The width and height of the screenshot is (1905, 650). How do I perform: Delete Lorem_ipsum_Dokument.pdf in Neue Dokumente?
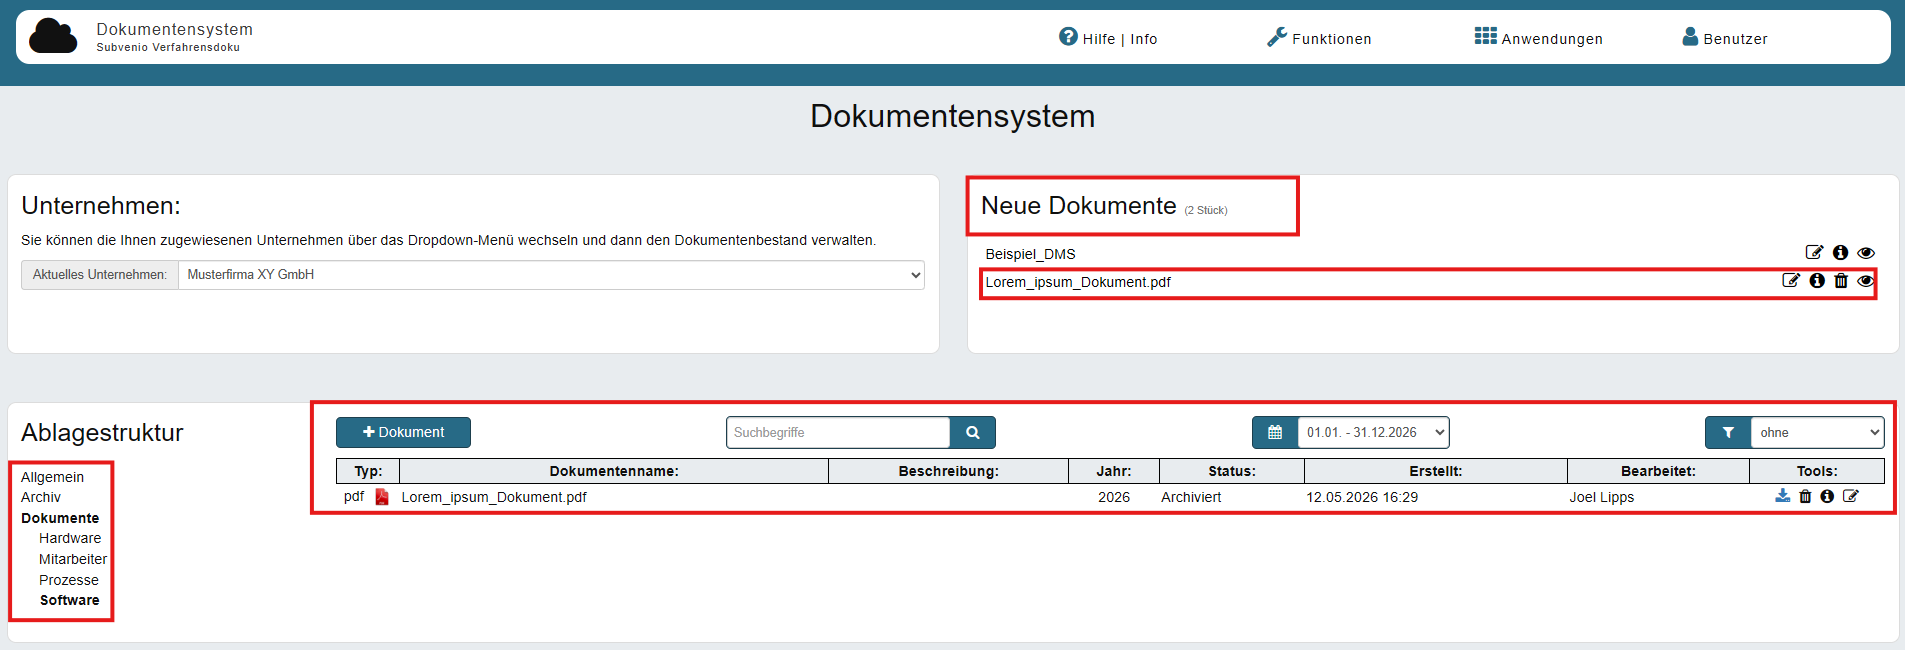[1841, 281]
